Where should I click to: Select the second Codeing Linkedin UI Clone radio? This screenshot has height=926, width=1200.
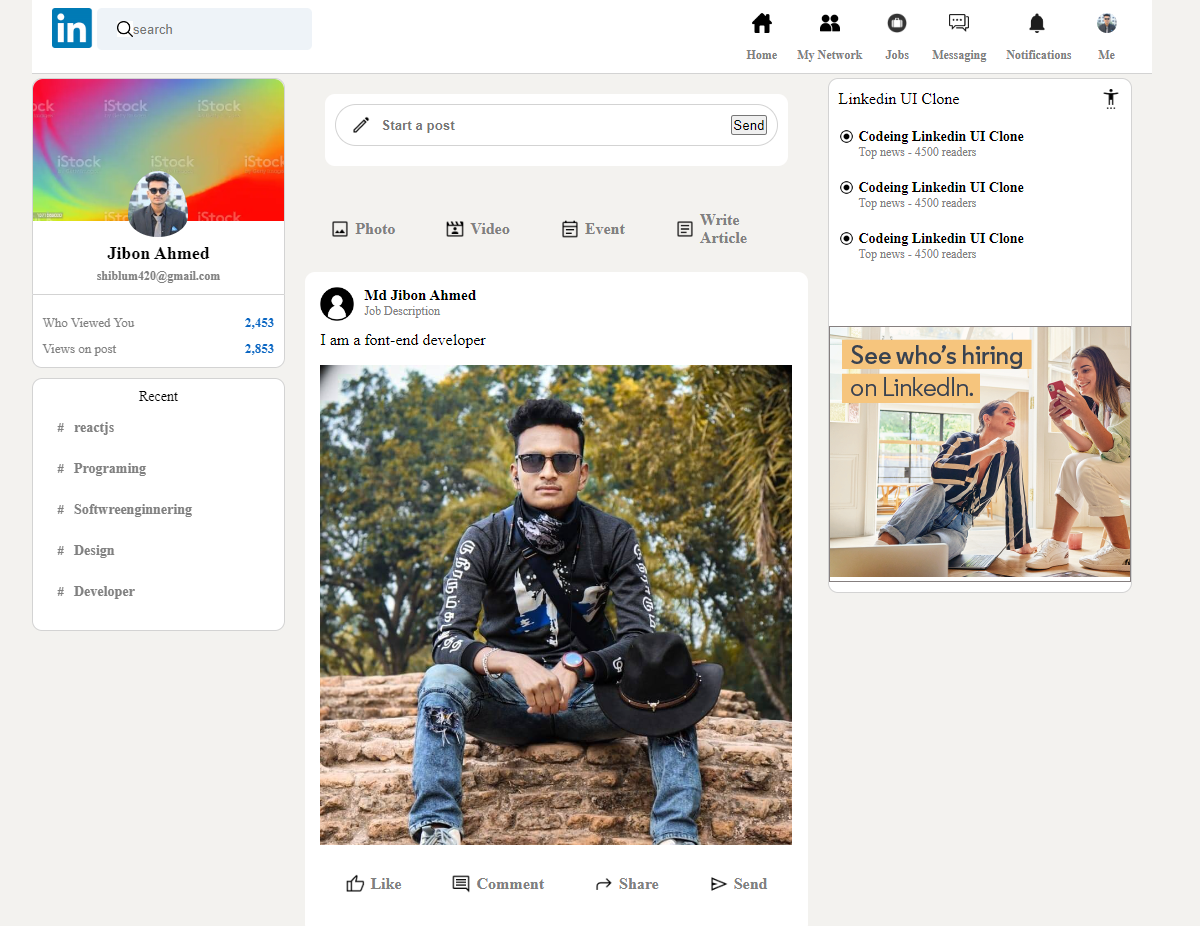[x=846, y=187]
